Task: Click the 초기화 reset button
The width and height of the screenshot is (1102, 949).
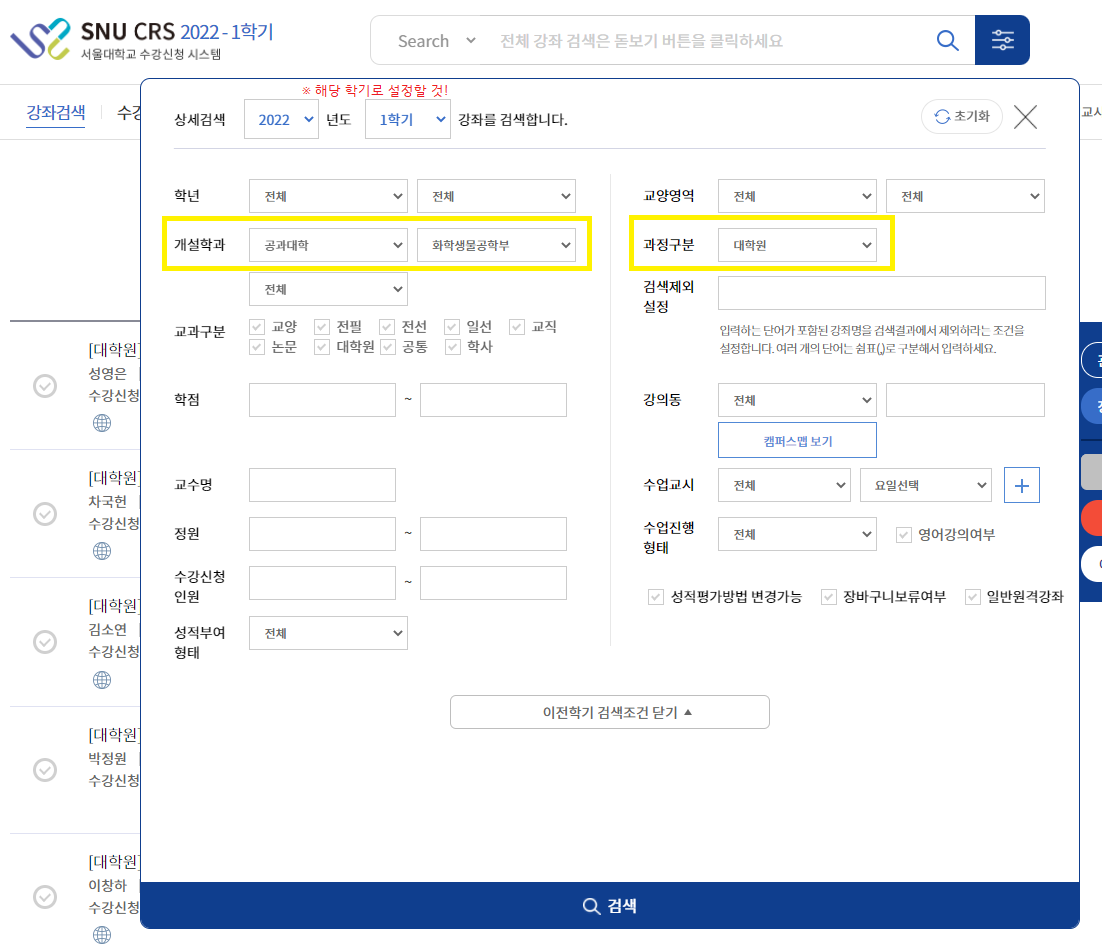Action: tap(961, 116)
